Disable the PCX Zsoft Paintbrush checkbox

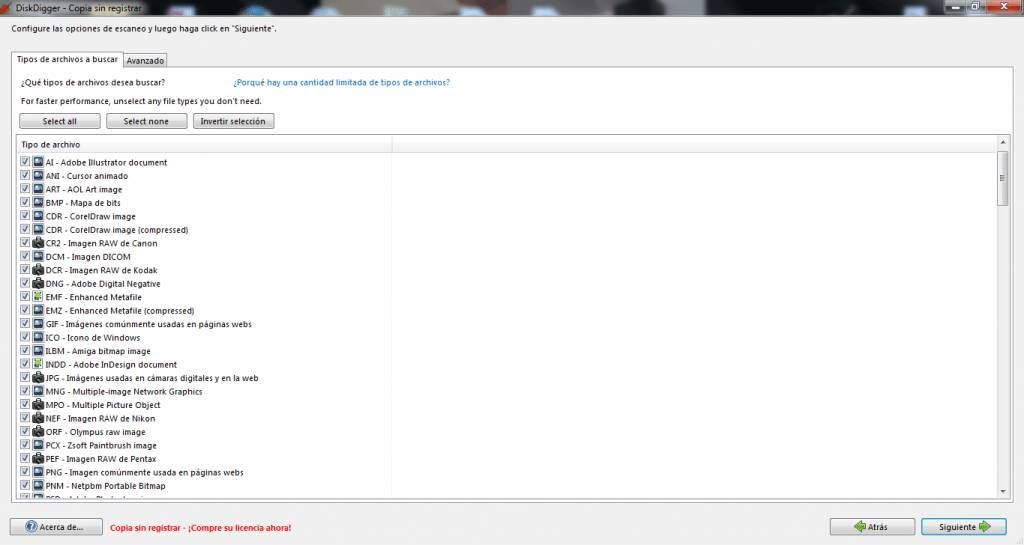(x=25, y=445)
